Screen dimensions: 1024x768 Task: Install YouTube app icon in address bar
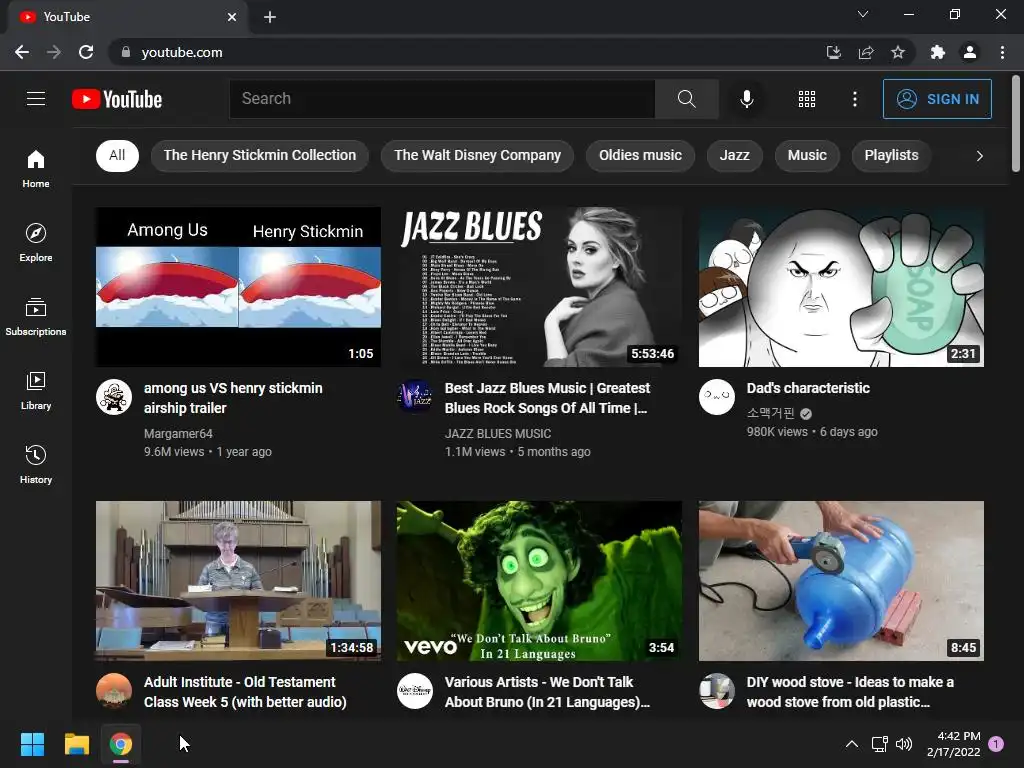click(833, 52)
